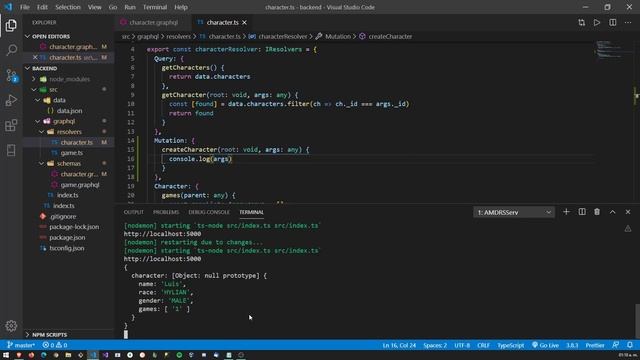The height and width of the screenshot is (360, 640).
Task: Open the Run and Debug view
Action: (11, 100)
